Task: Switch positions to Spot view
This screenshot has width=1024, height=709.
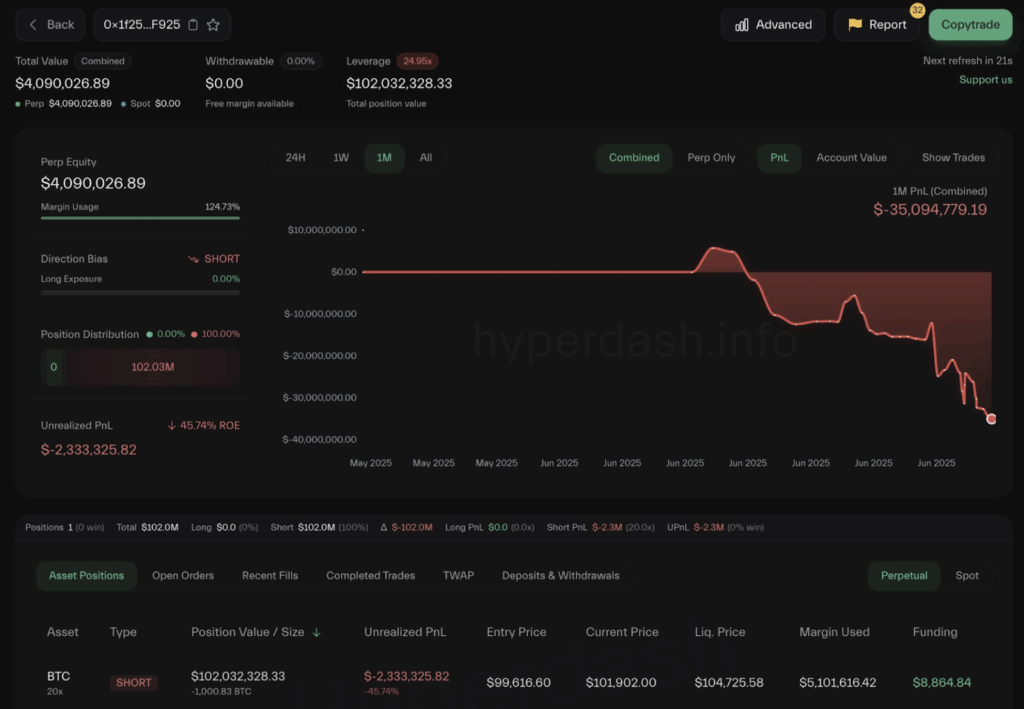Action: tap(967, 576)
